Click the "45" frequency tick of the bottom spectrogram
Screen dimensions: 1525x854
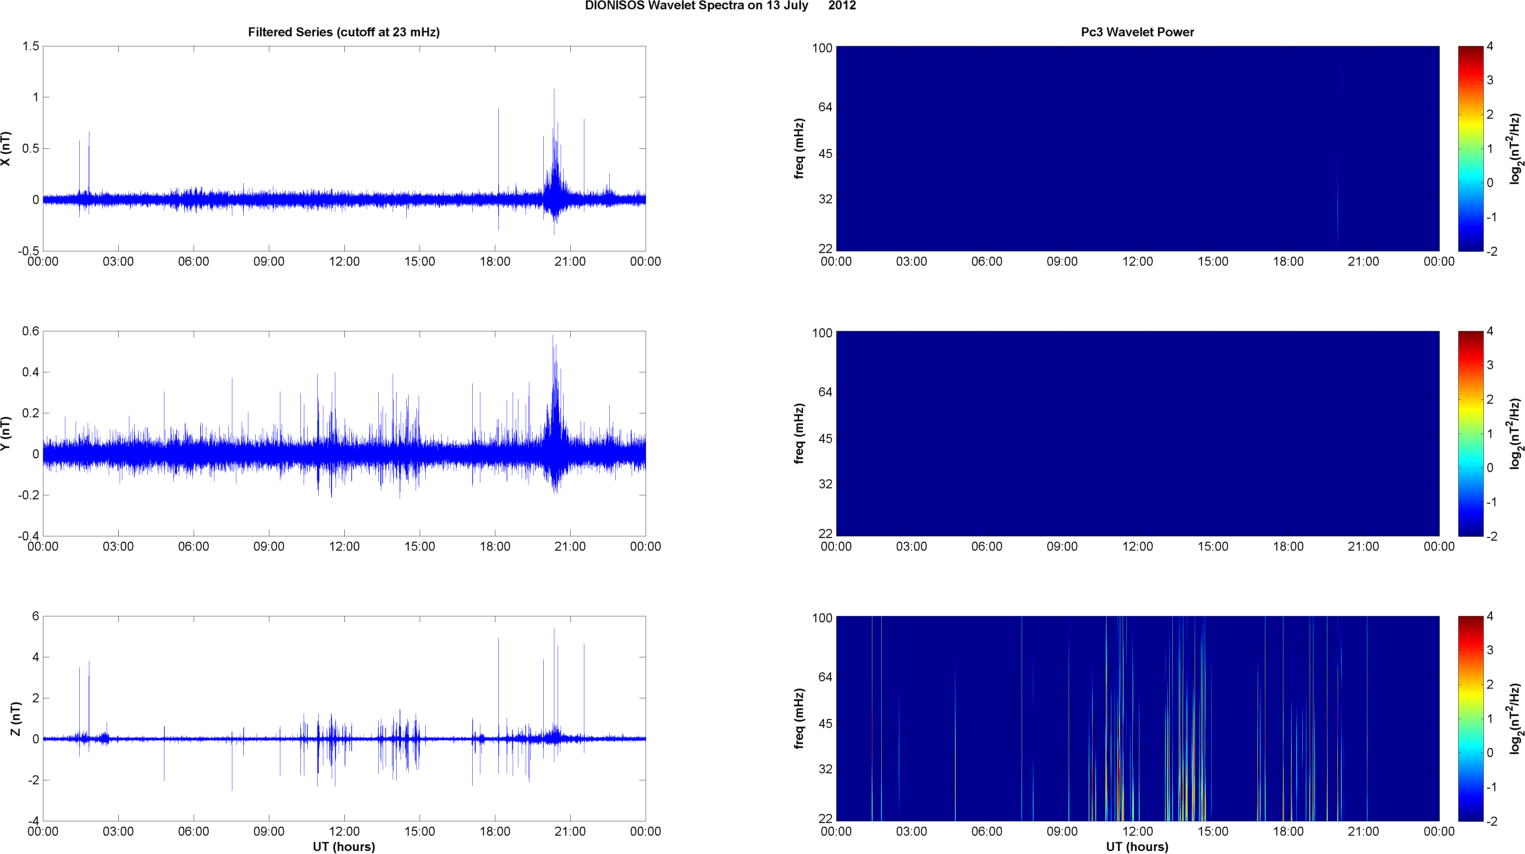click(x=825, y=723)
